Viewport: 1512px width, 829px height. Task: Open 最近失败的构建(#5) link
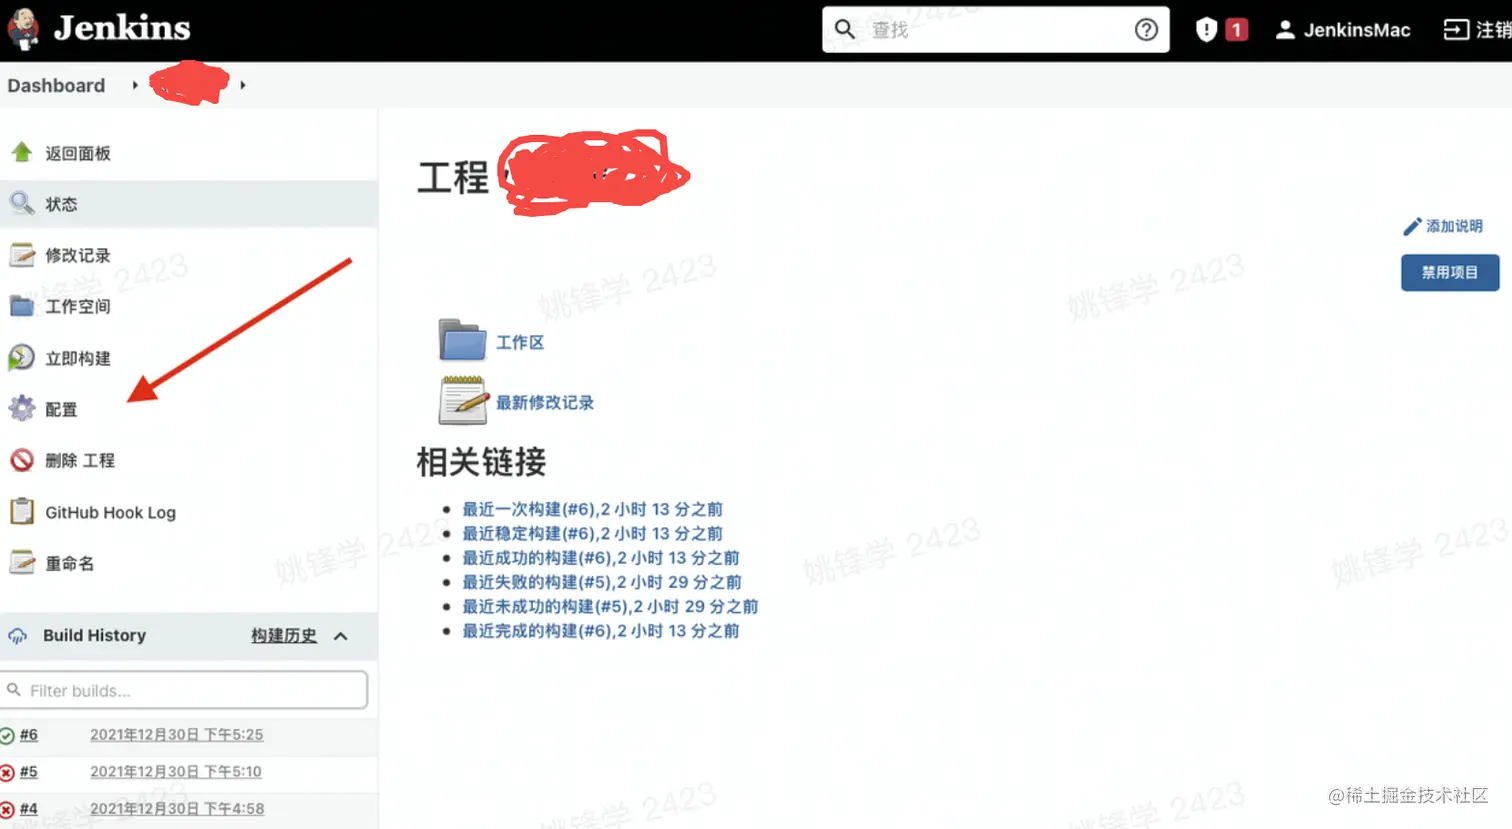[602, 582]
